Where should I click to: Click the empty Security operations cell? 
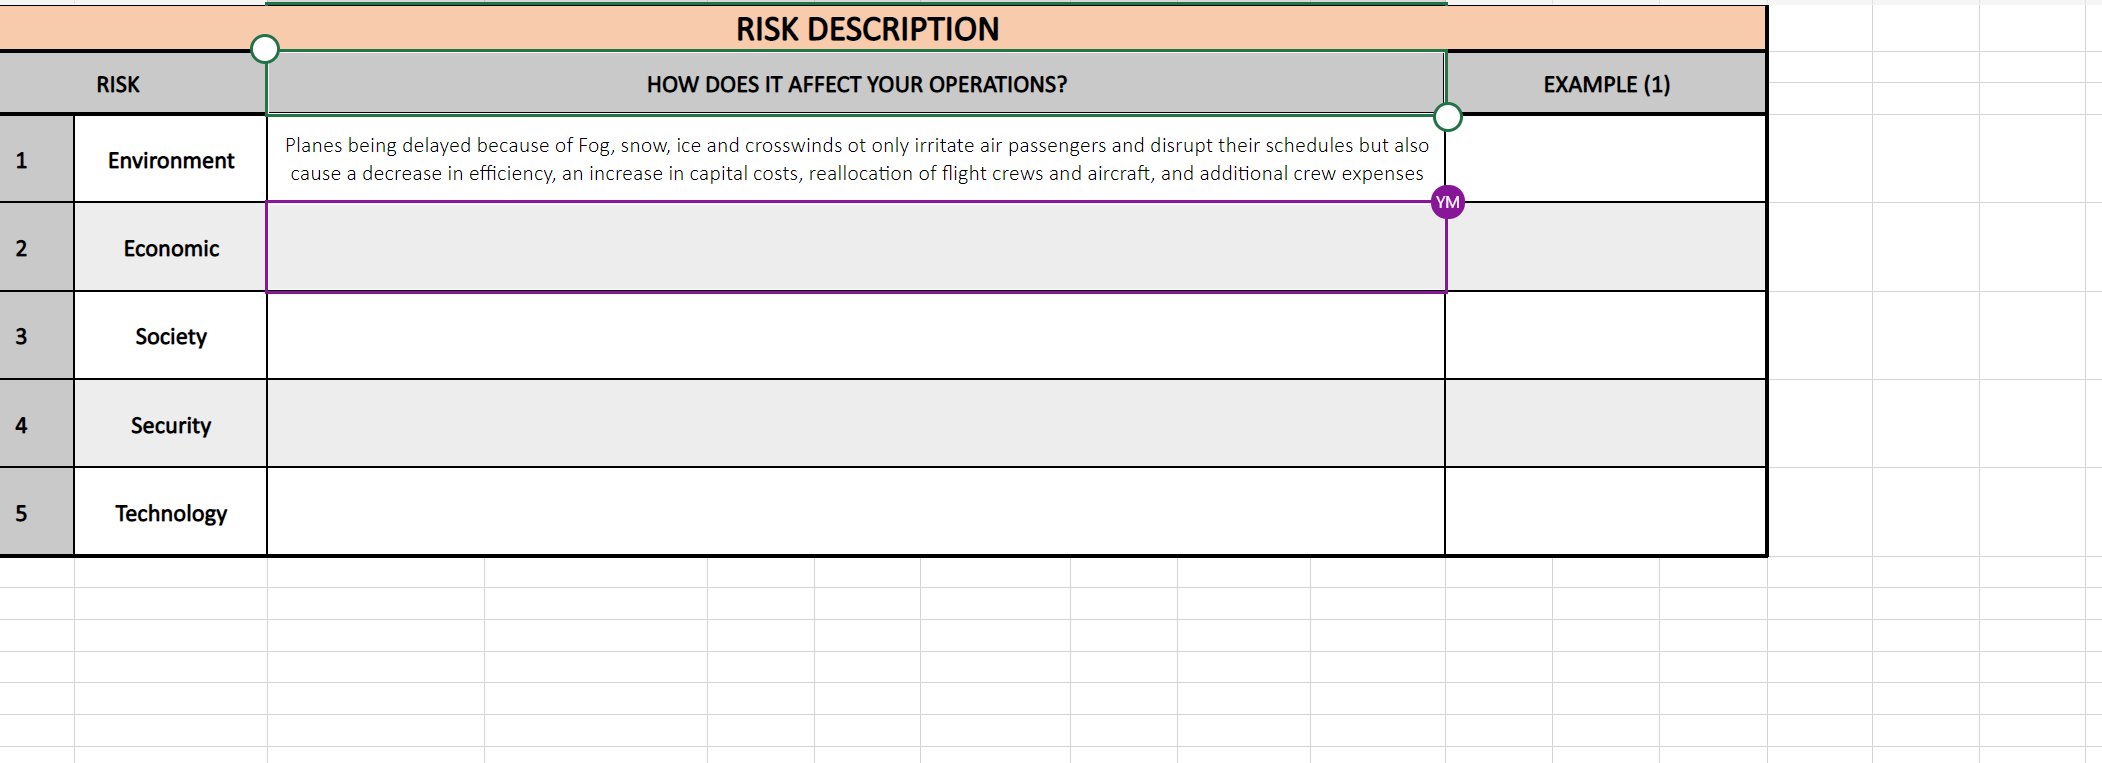[856, 424]
